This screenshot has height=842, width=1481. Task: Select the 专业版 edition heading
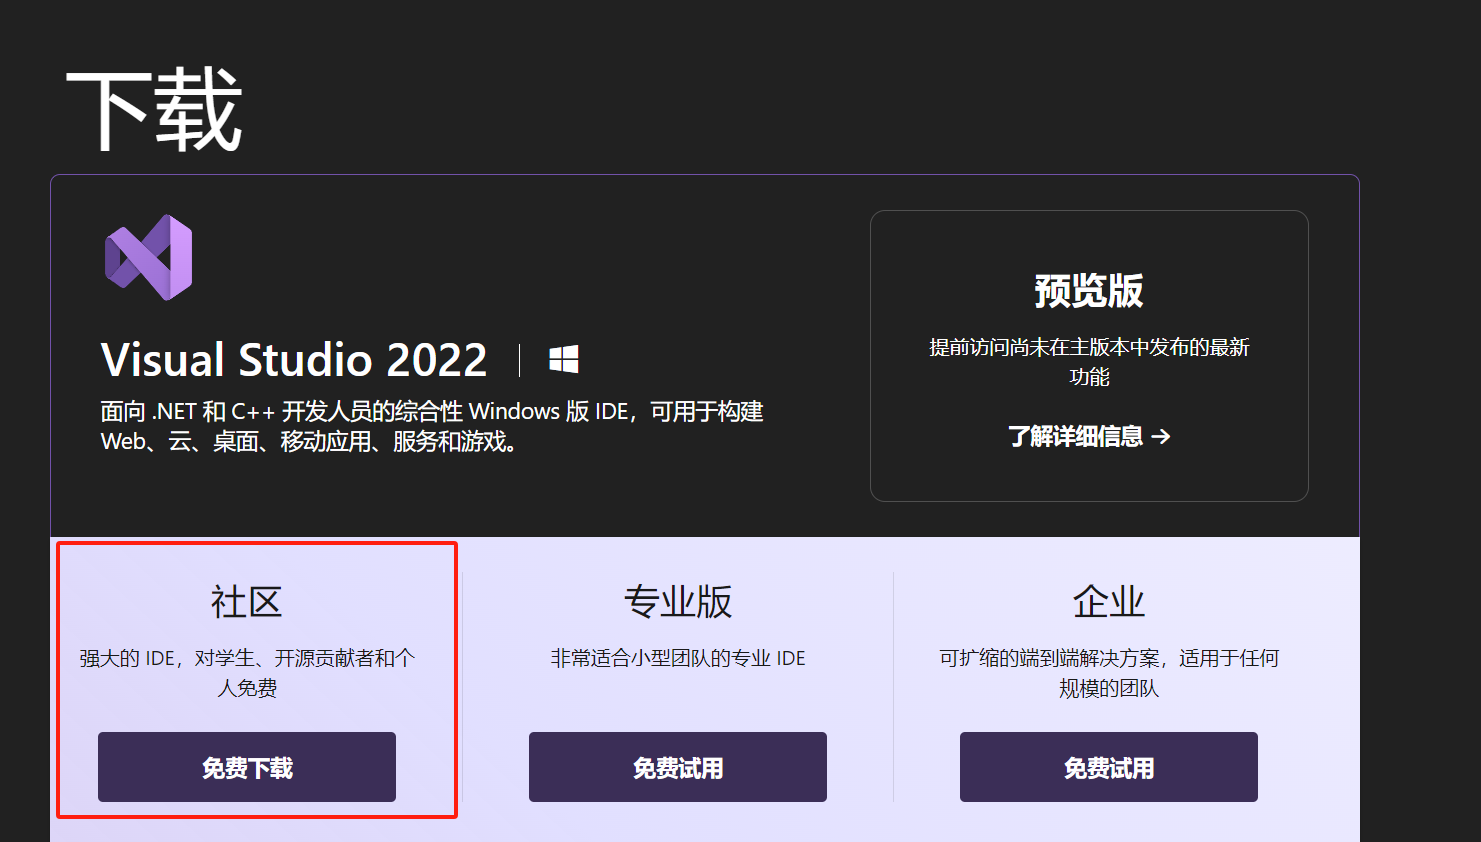[x=678, y=602]
